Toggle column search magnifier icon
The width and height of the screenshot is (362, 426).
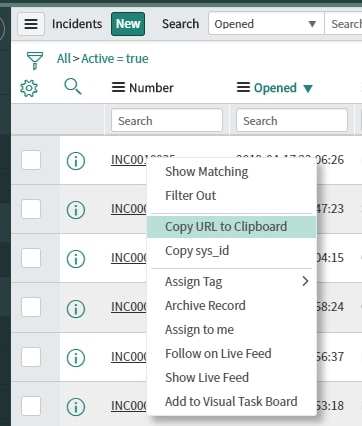(x=73, y=86)
